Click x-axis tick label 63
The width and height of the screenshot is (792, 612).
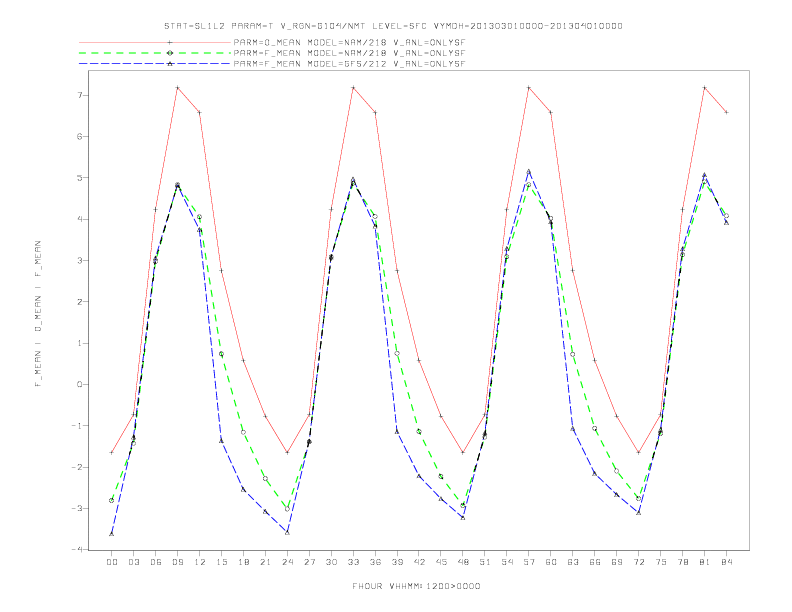point(573,562)
